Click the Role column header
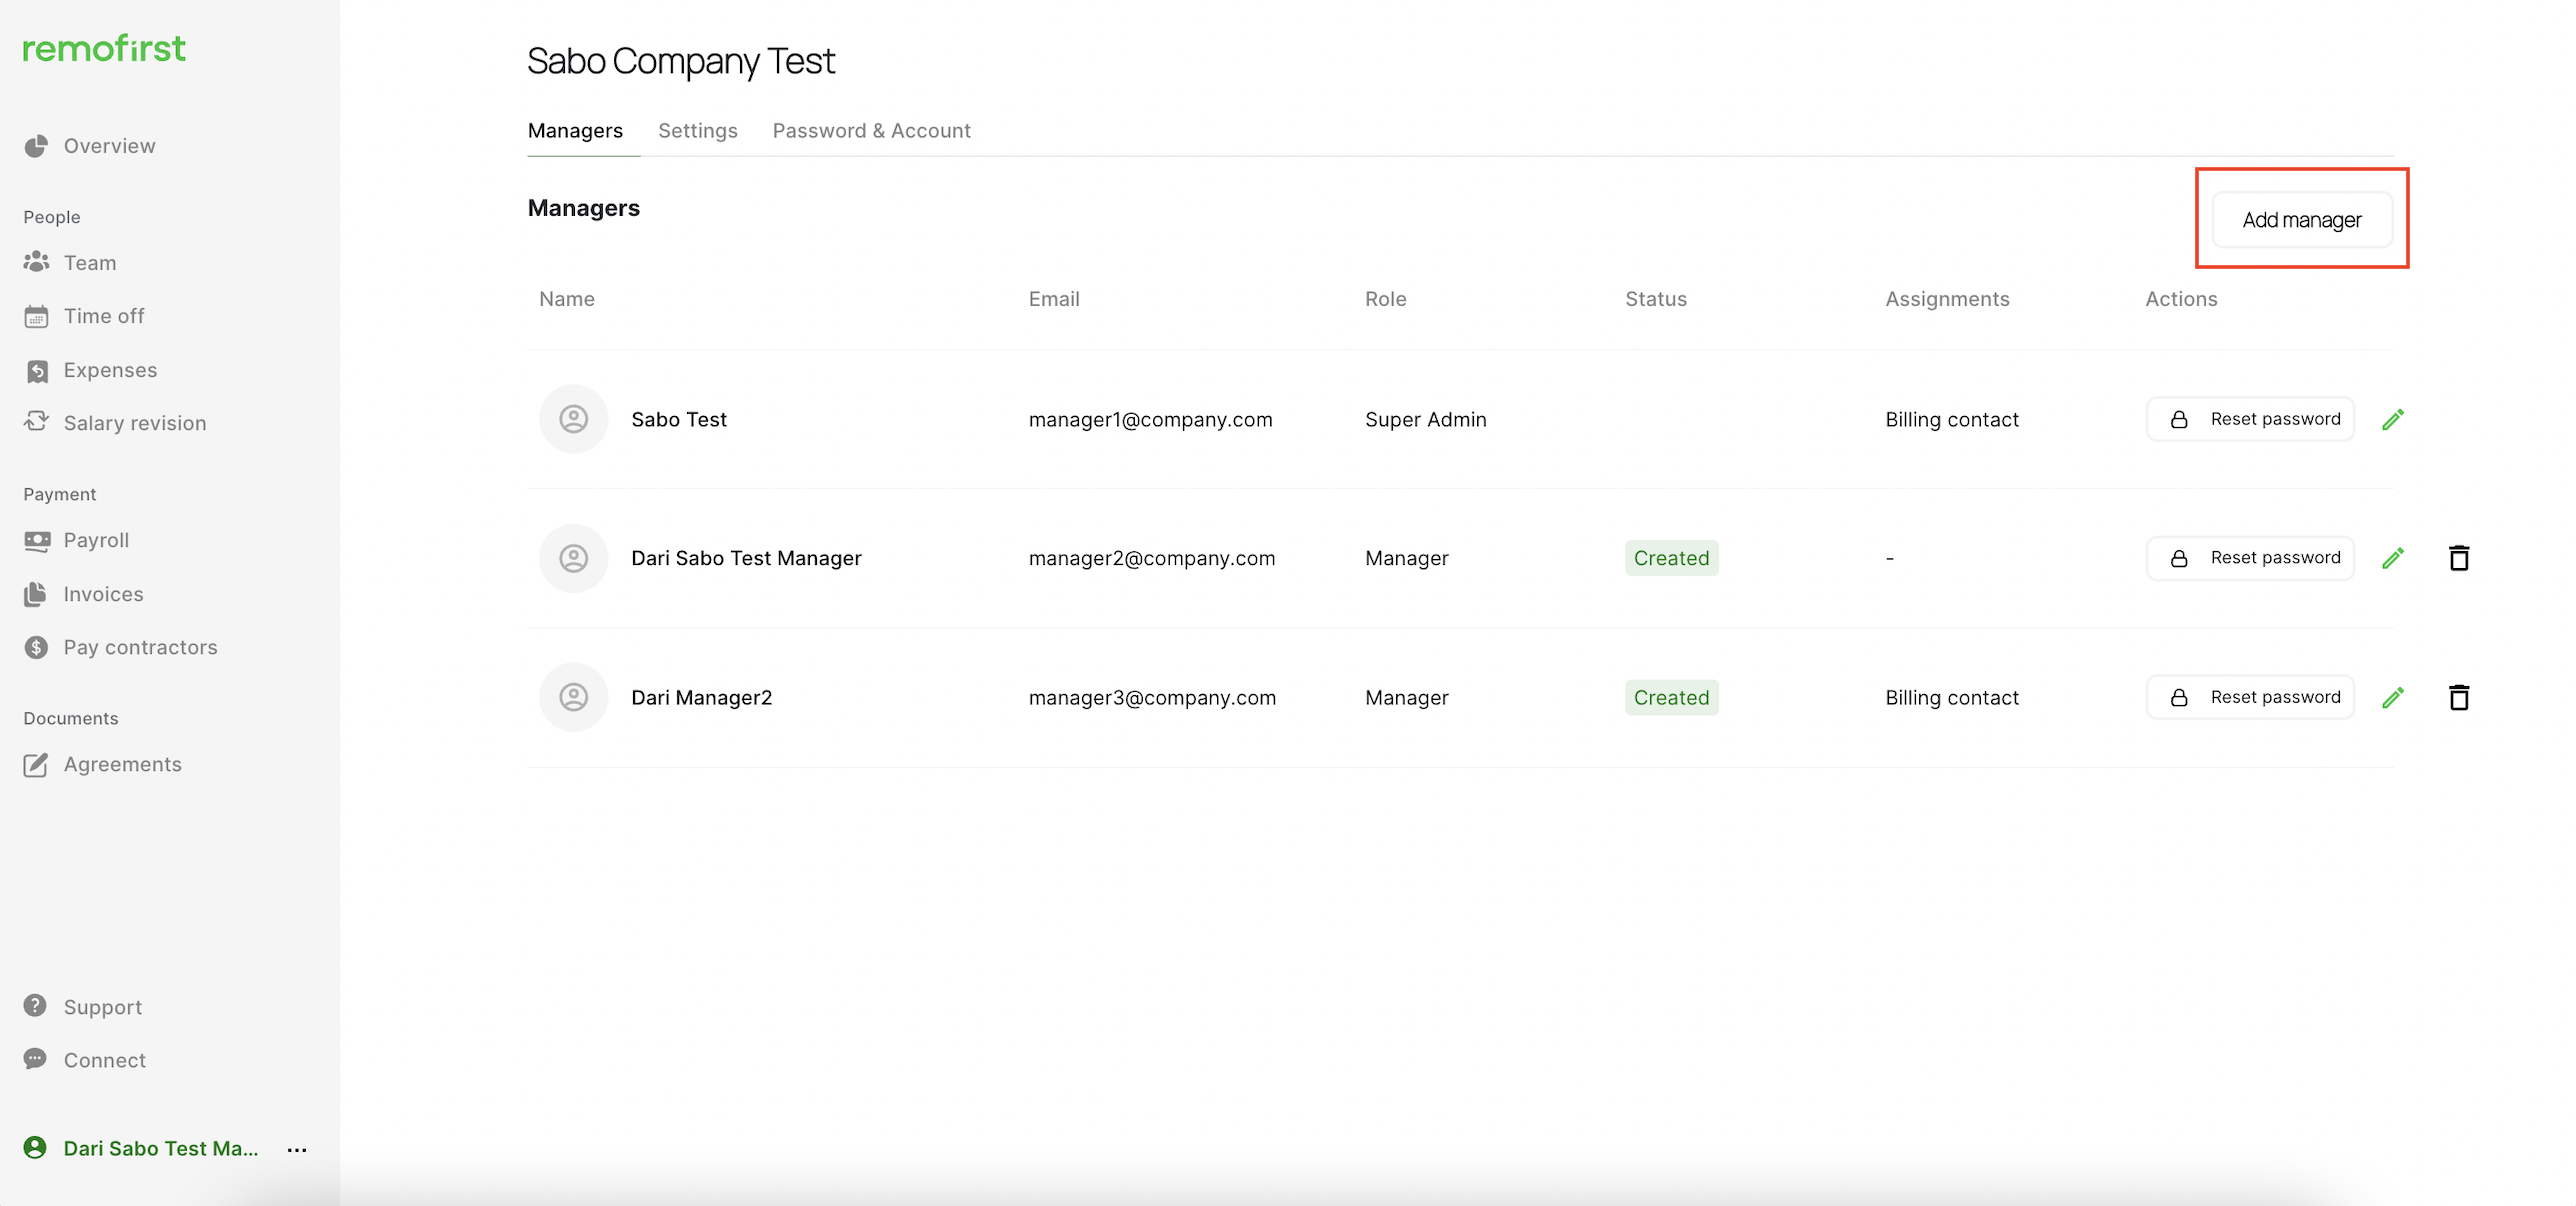2576x1206 pixels. (x=1386, y=299)
